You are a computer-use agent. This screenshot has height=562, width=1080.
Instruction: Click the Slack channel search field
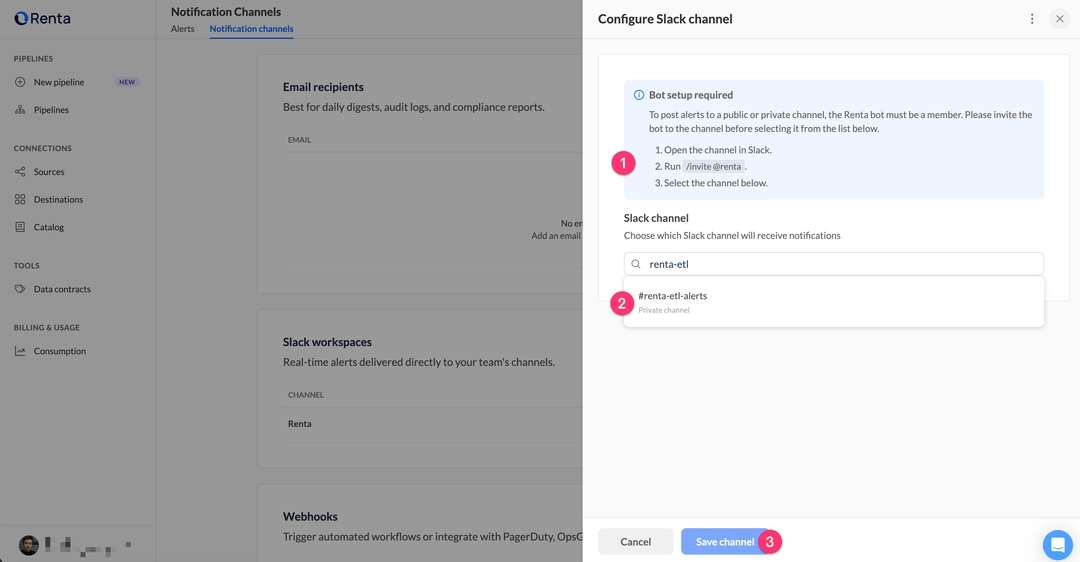tap(840, 264)
